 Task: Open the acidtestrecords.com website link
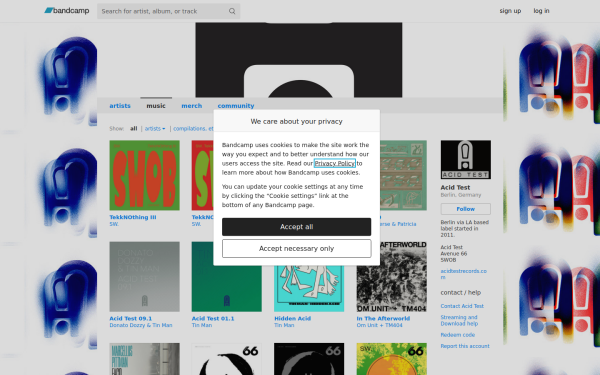(463, 274)
